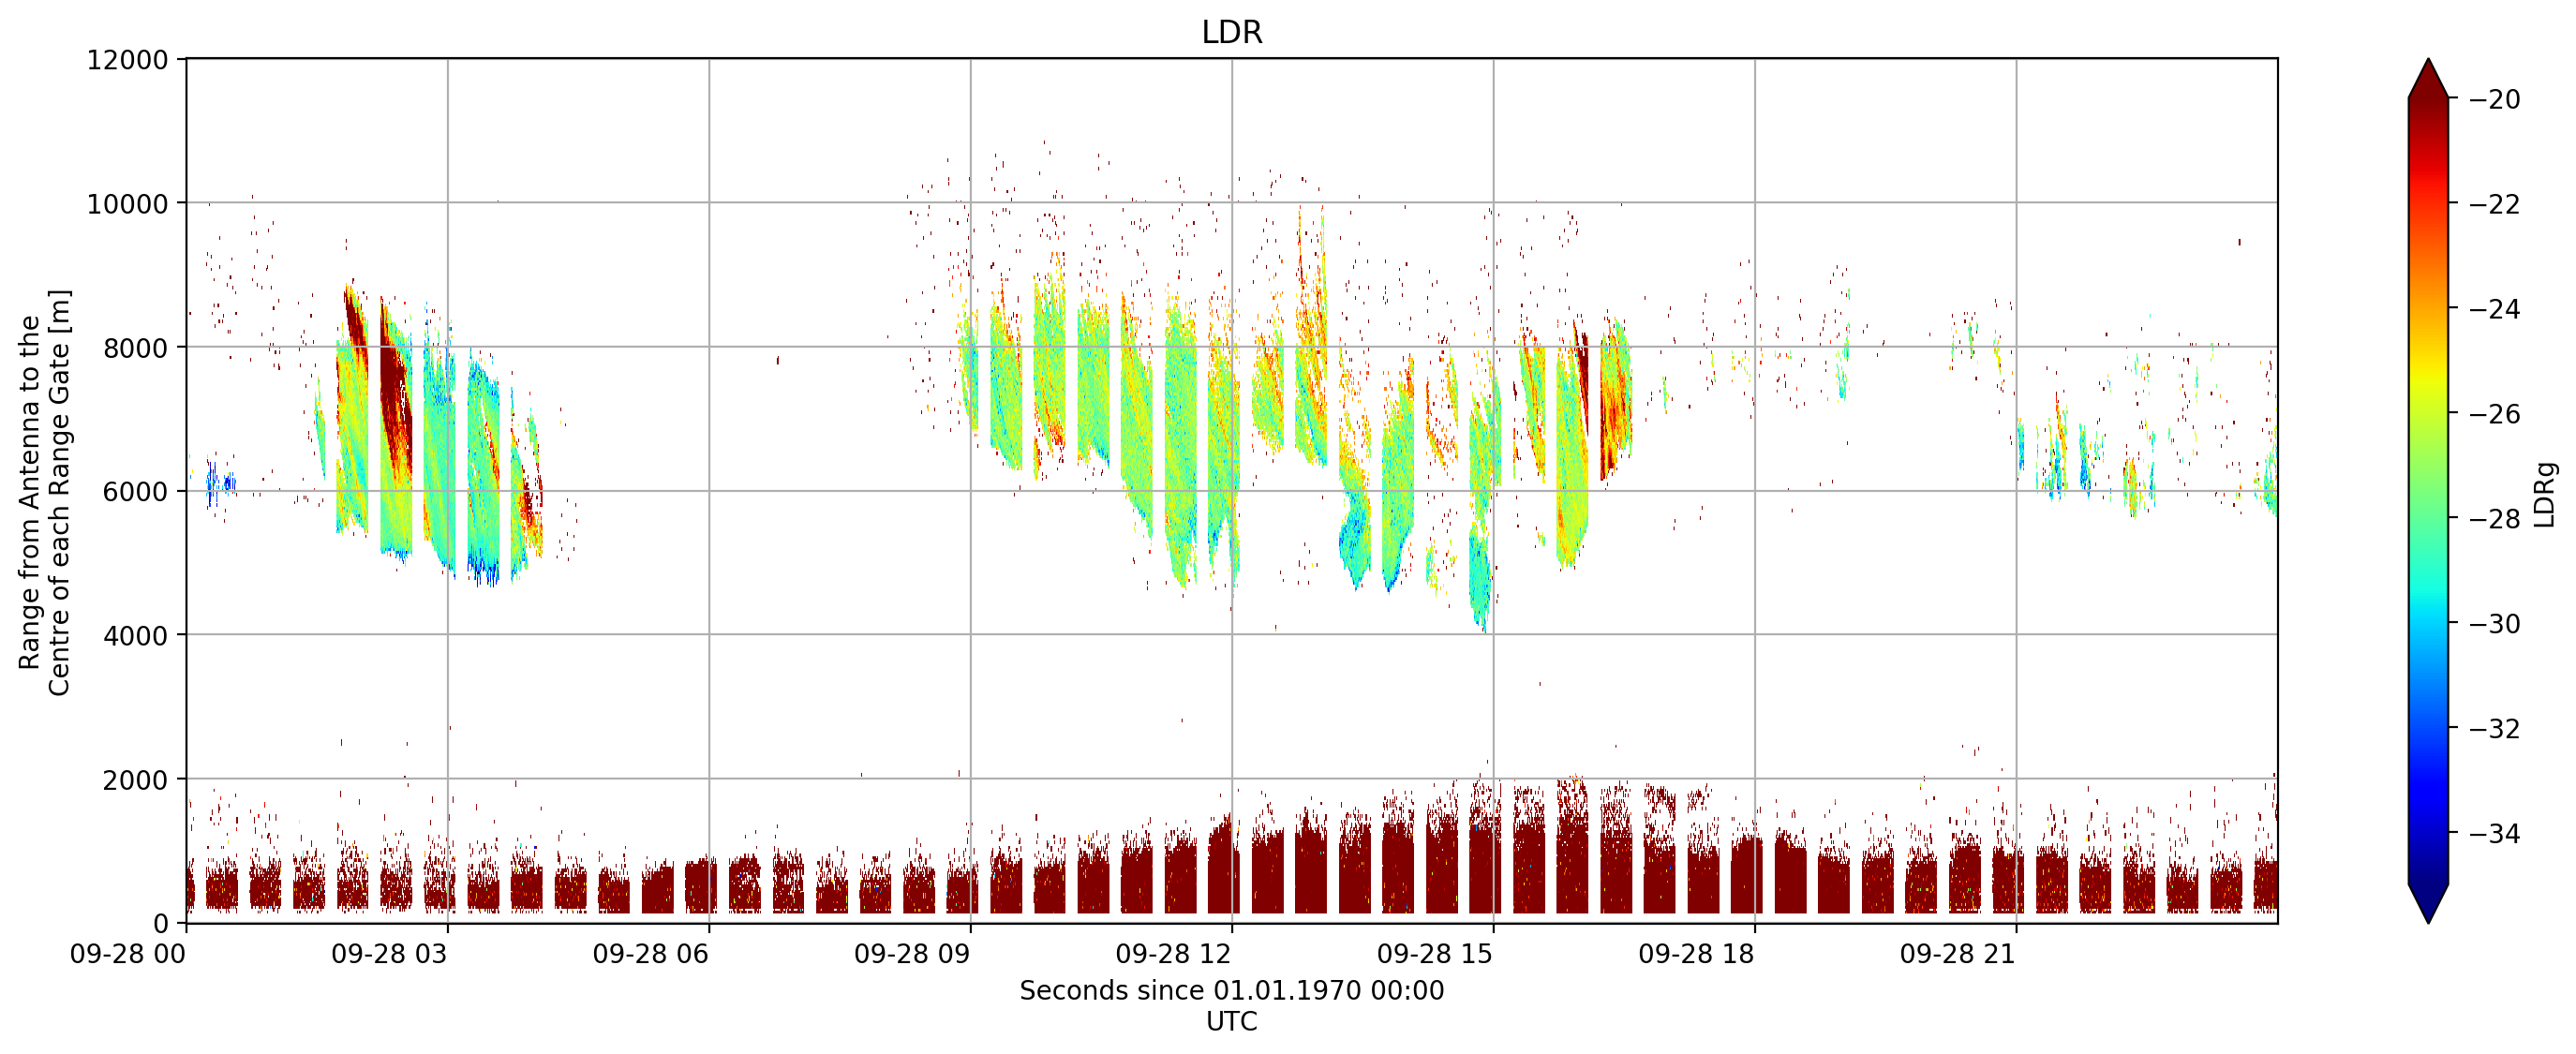Click the x-axis tick 09-28 09

point(912,954)
